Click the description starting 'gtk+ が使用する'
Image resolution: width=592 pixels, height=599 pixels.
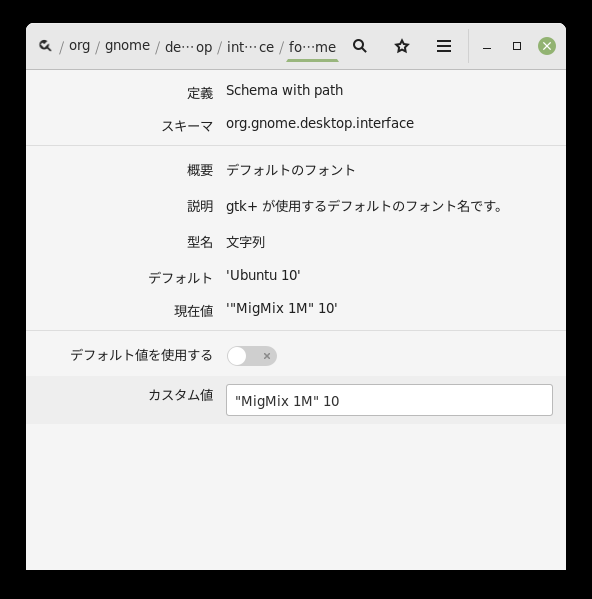363,206
